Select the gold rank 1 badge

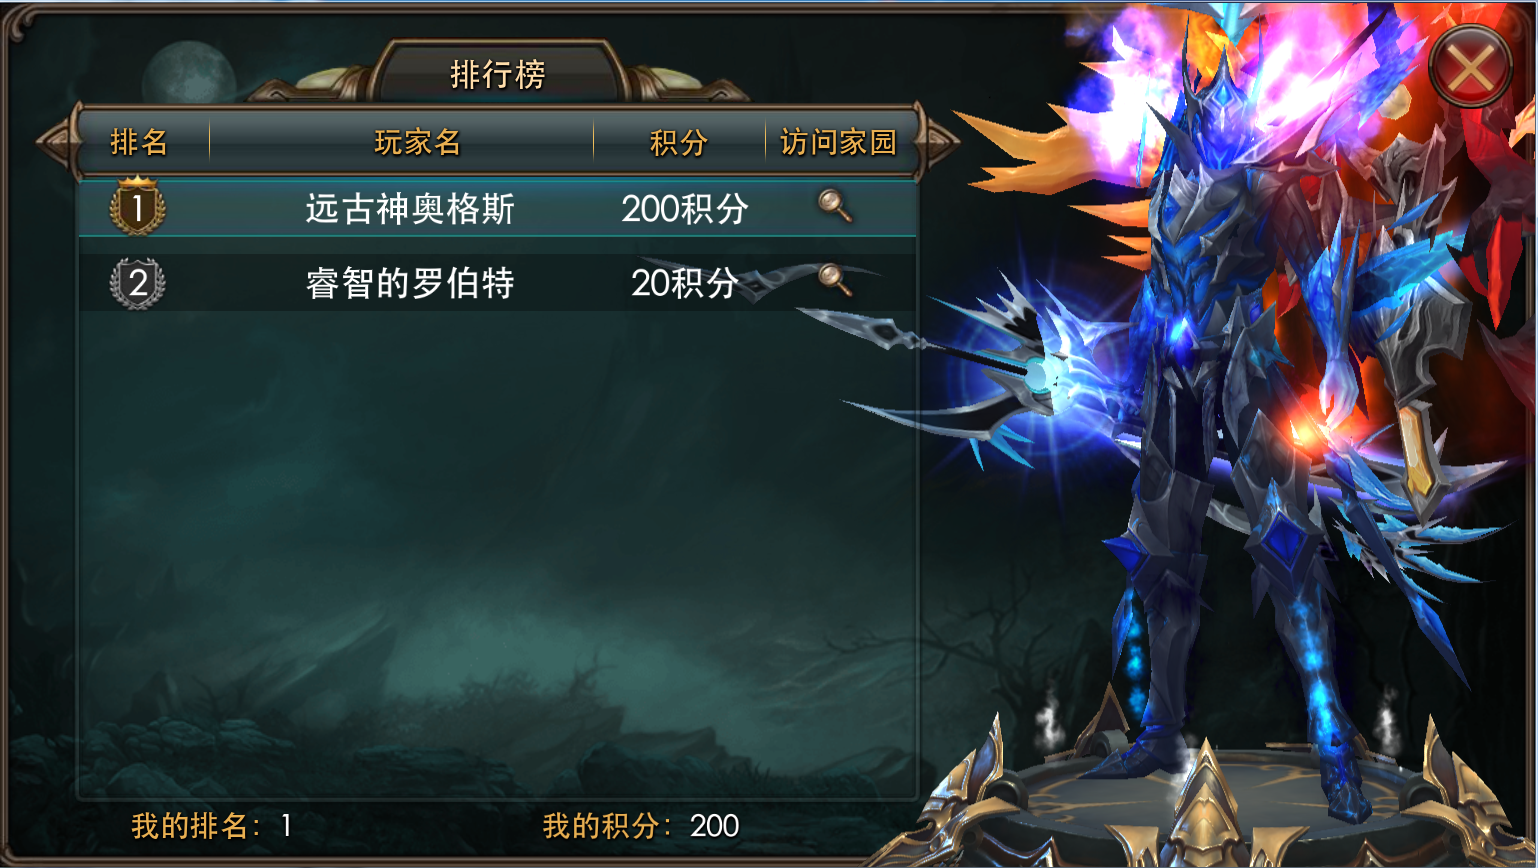(x=137, y=206)
